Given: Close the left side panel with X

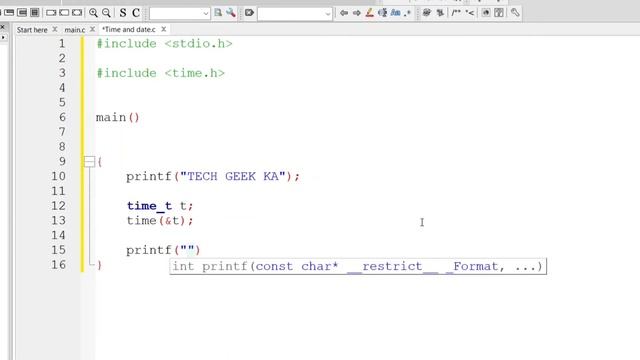Looking at the screenshot, I should pyautogui.click(x=2, y=27).
